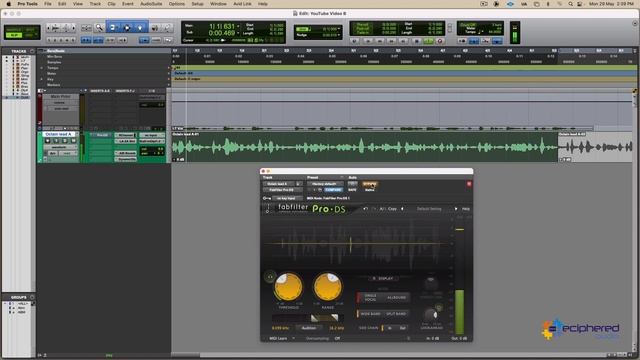
Task: Click the track name field in Edit window
Action: coord(58,134)
